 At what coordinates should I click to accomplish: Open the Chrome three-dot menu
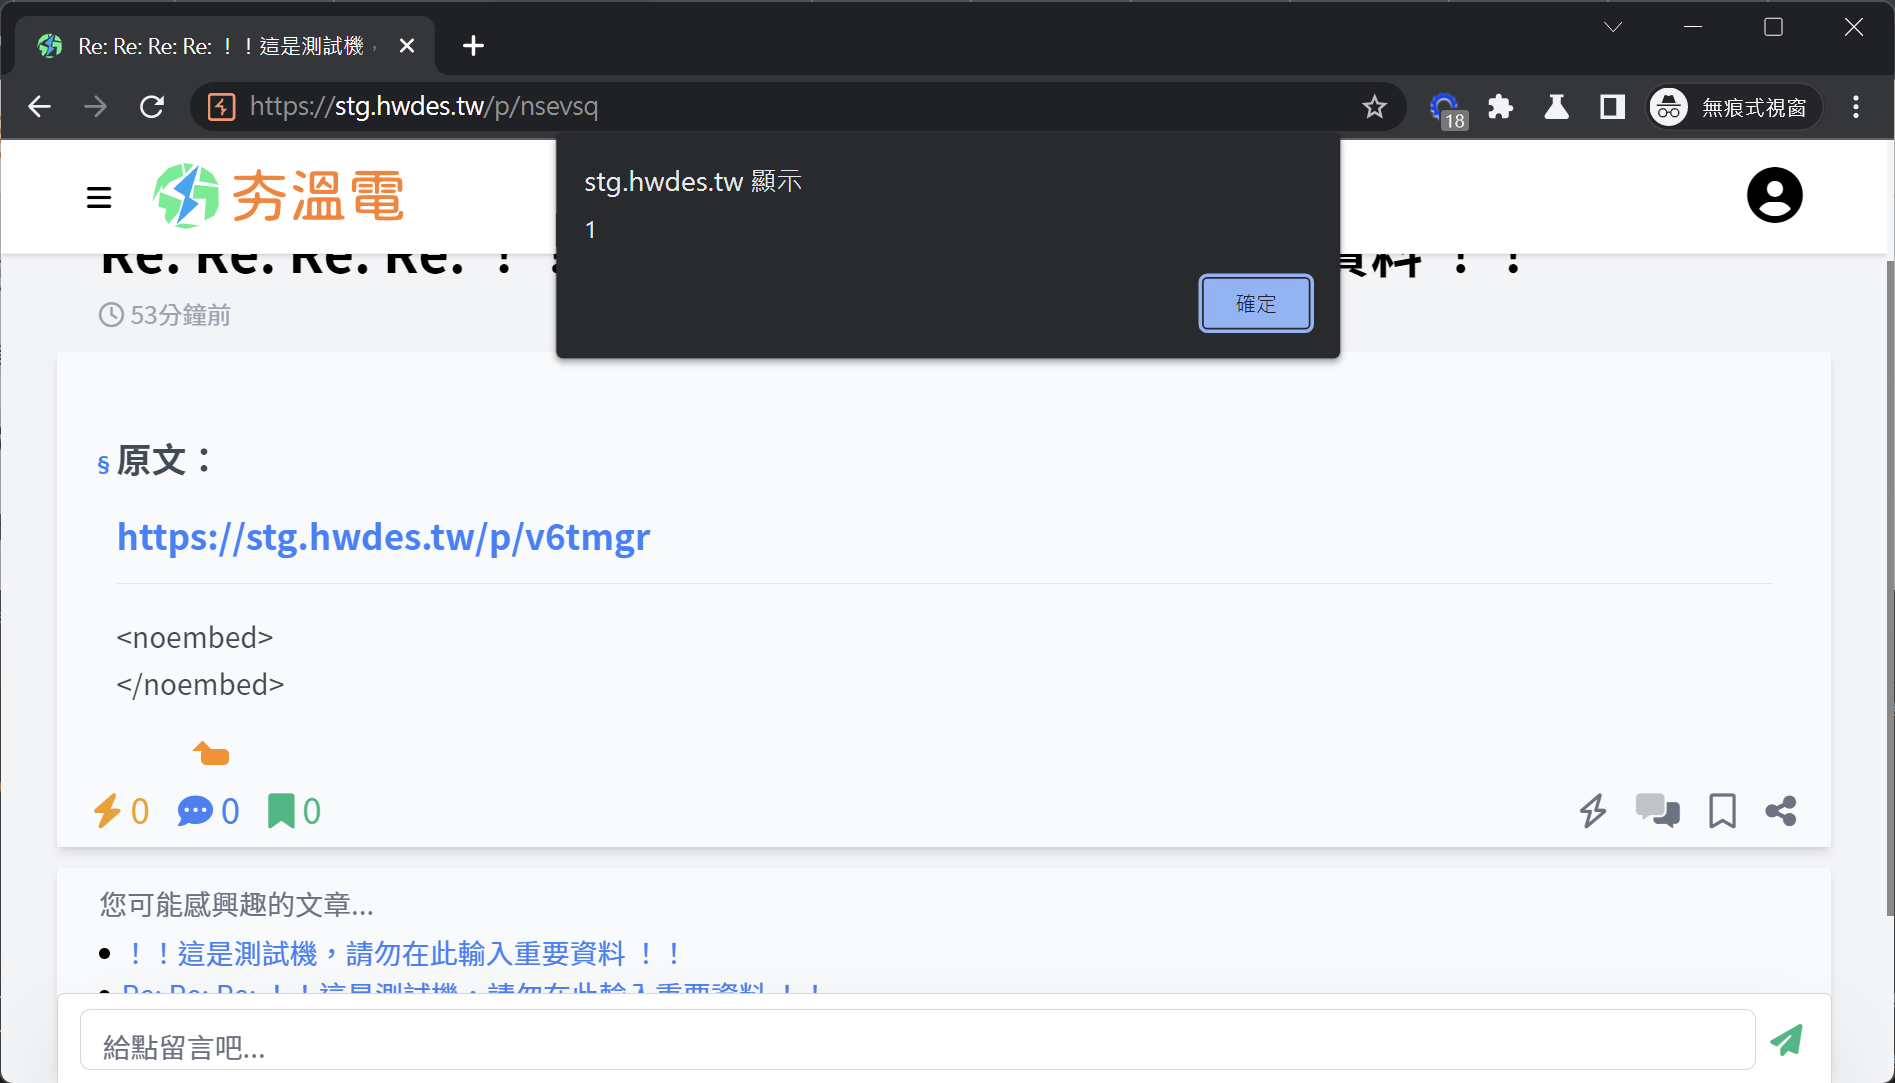(1856, 106)
